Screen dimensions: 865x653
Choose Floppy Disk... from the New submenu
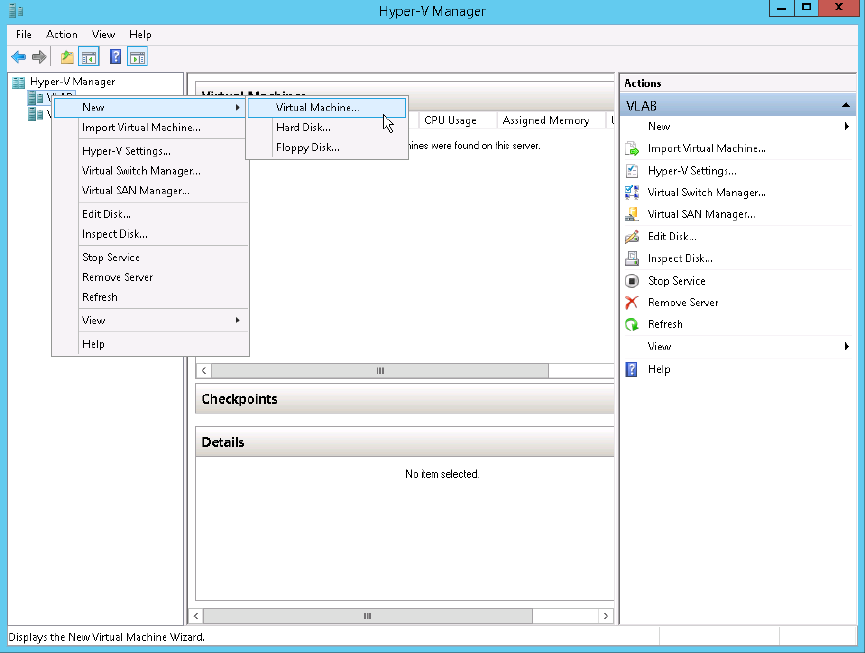(x=327, y=147)
